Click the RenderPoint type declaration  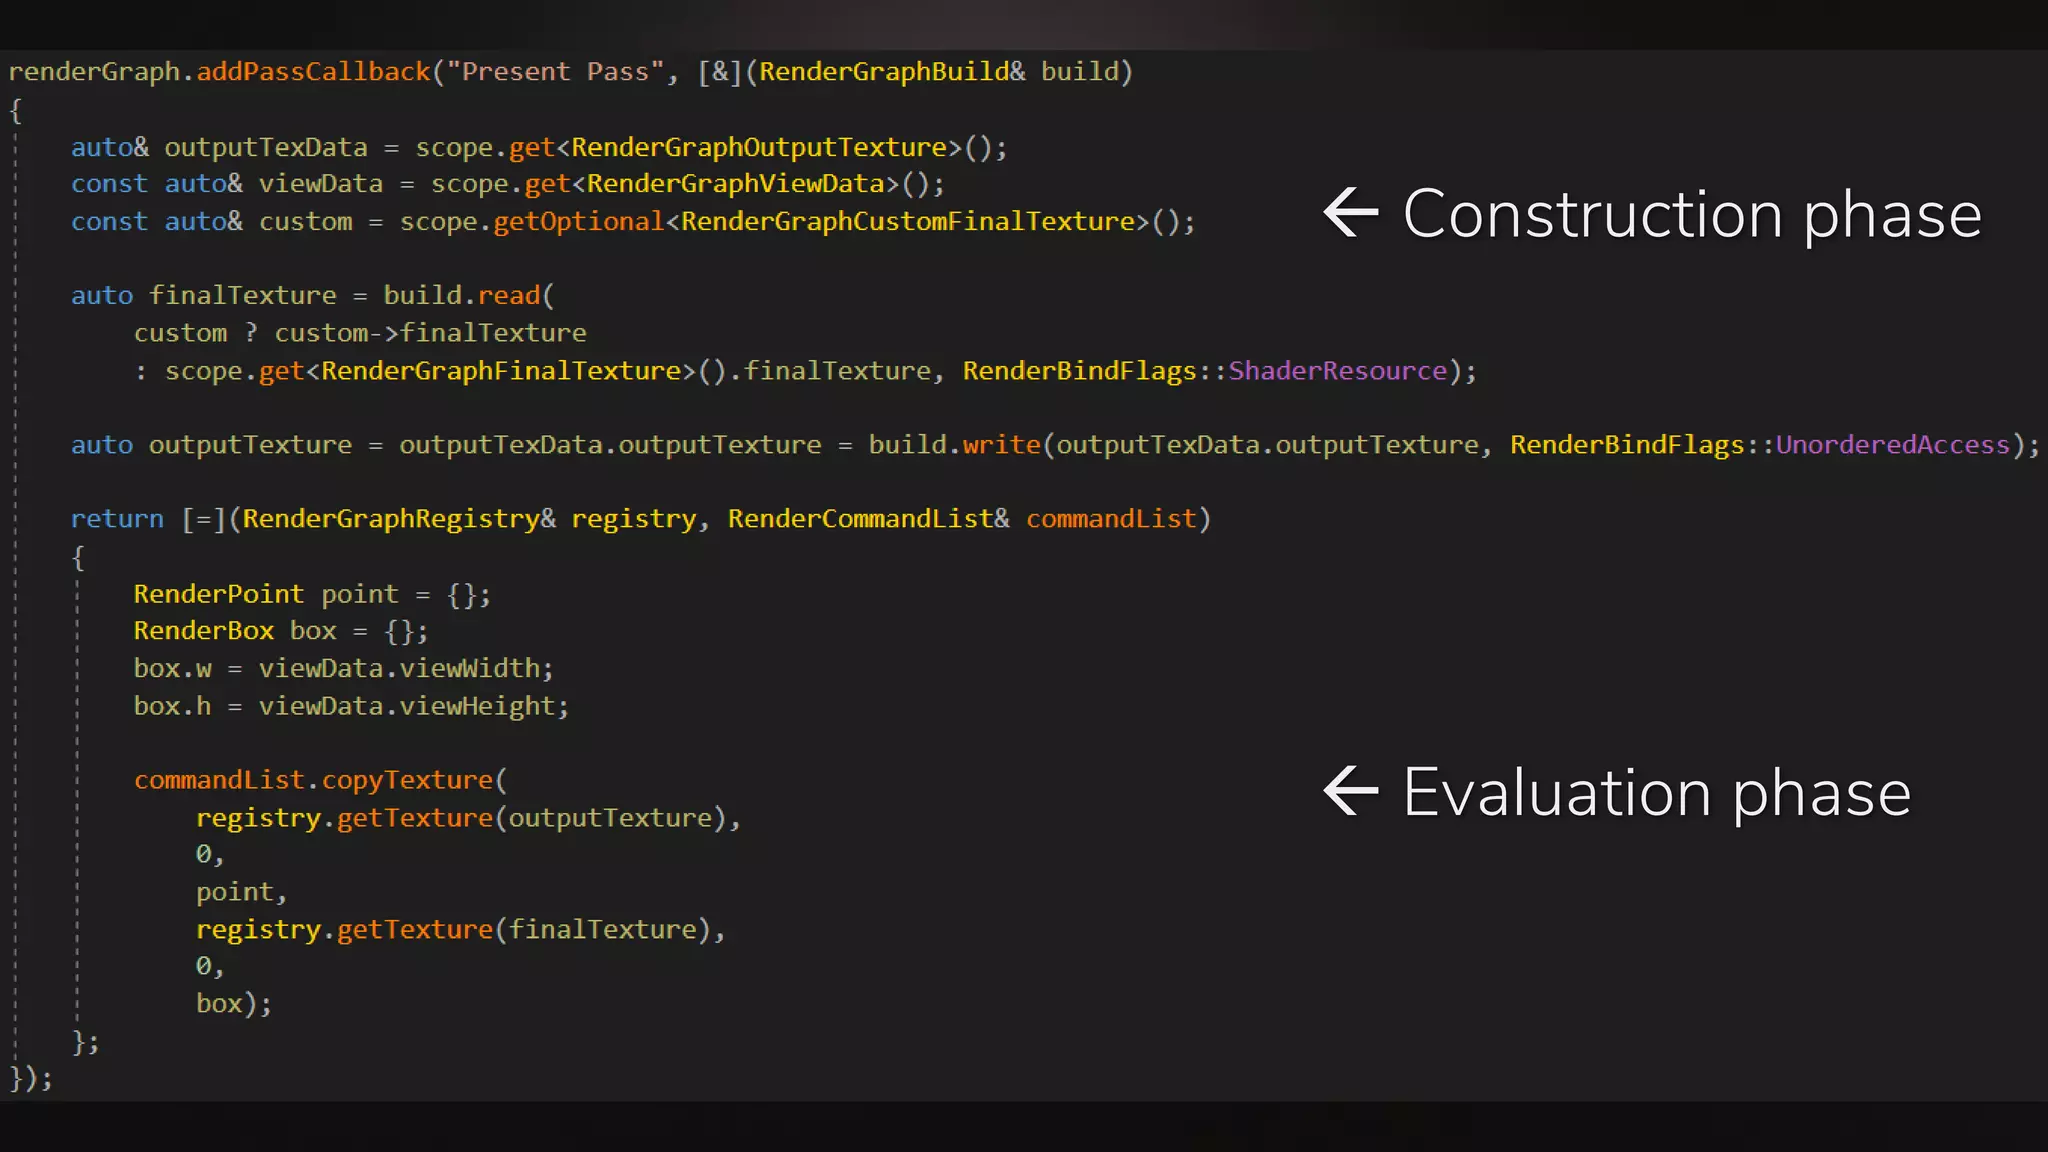click(218, 594)
